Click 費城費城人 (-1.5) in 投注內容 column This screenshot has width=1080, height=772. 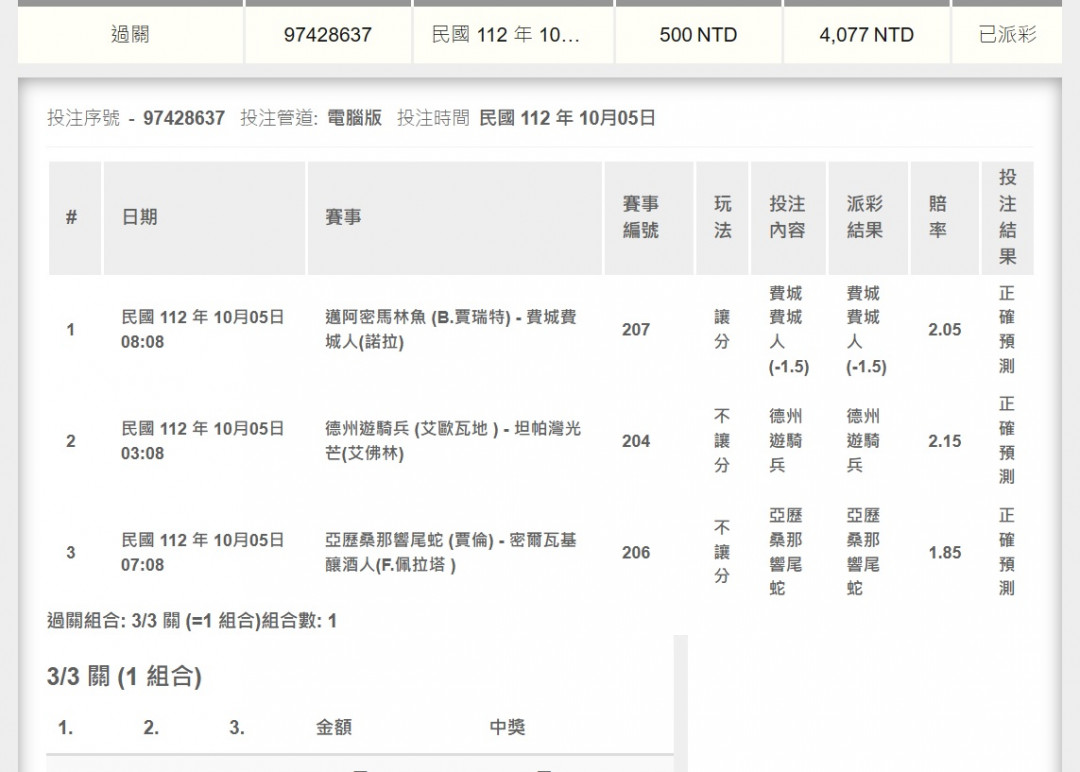789,330
